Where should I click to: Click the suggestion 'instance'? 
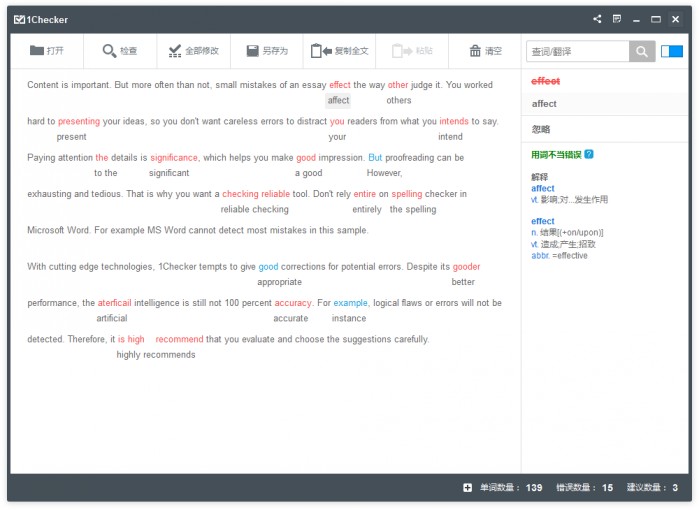pos(349,318)
